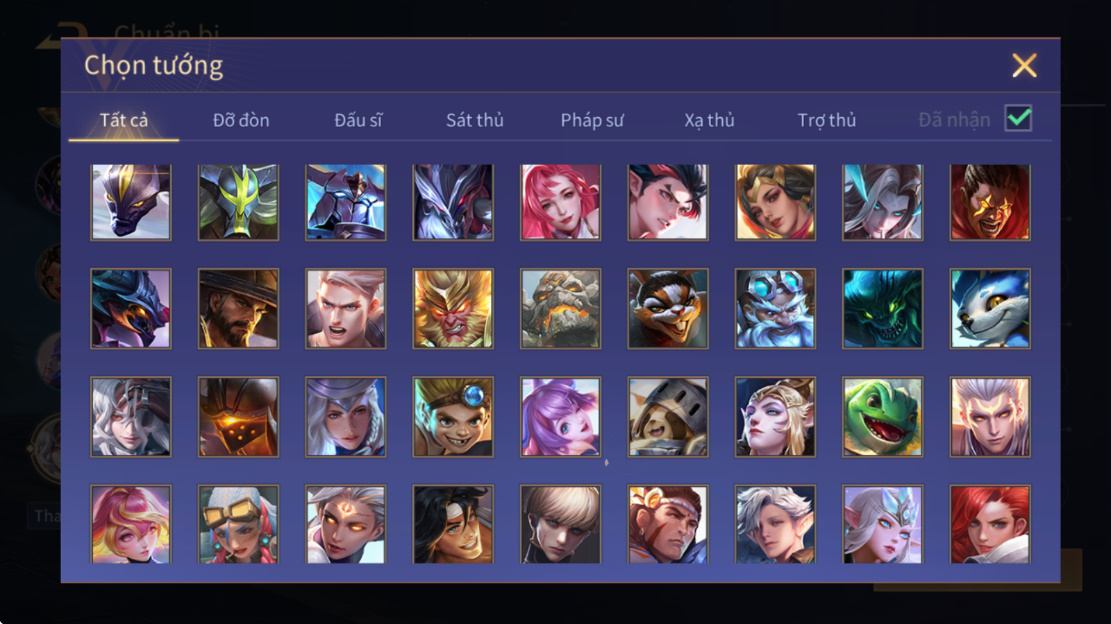Open the Đấu sĩ tab
The height and width of the screenshot is (624, 1111).
tap(358, 120)
